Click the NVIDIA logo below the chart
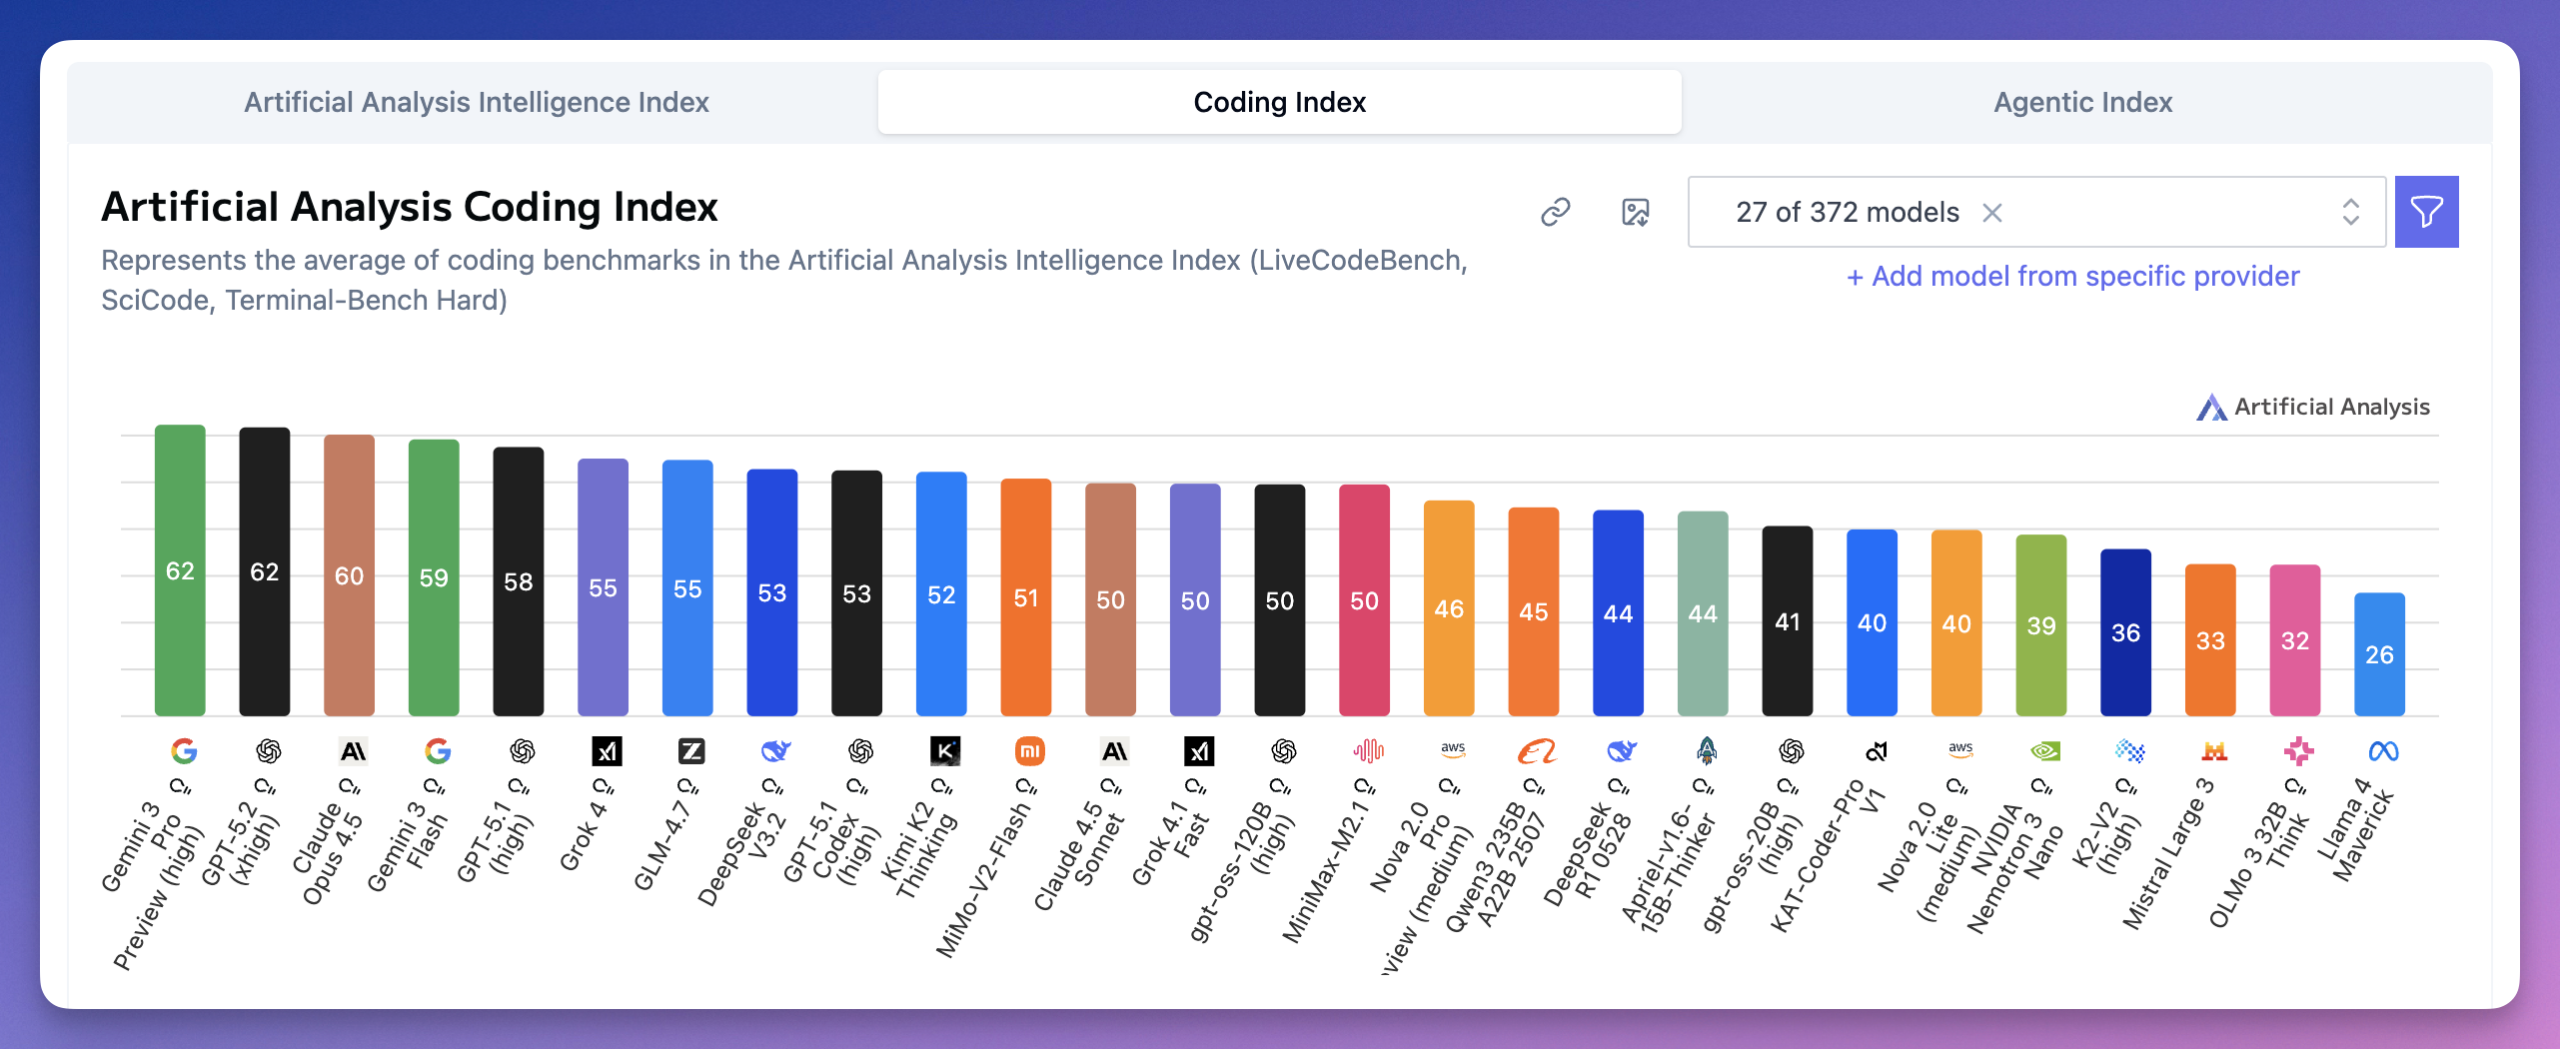The image size is (2560, 1049). click(x=2045, y=751)
